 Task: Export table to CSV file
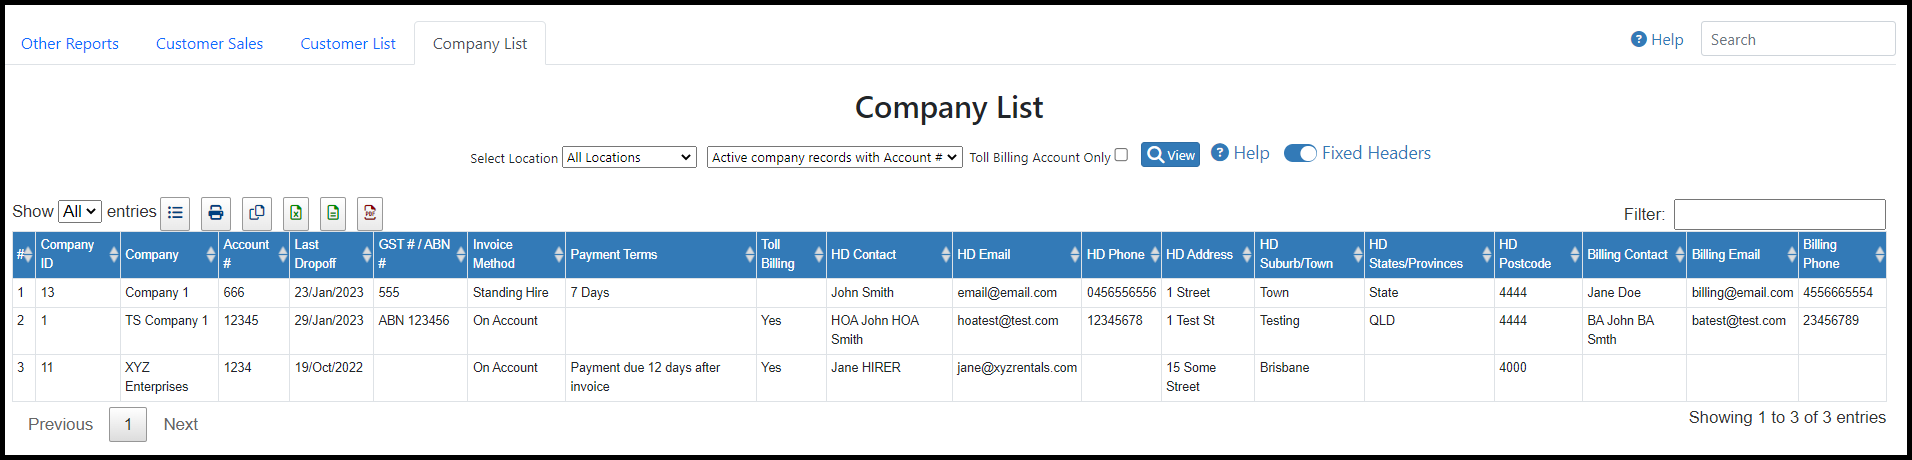[x=333, y=213]
